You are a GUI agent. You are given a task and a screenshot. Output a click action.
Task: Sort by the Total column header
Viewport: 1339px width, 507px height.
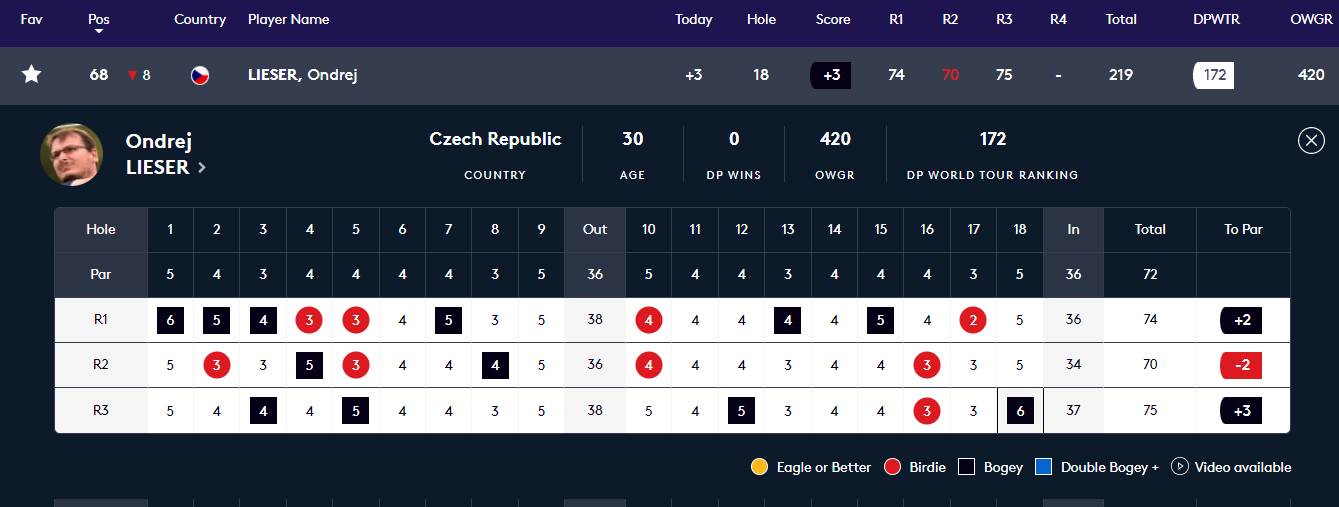[x=1121, y=19]
